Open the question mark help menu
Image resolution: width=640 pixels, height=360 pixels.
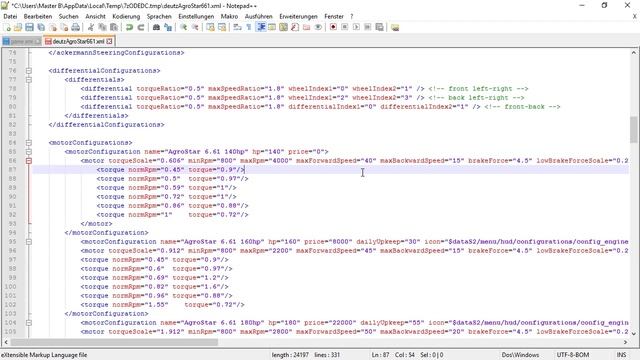coord(351,16)
